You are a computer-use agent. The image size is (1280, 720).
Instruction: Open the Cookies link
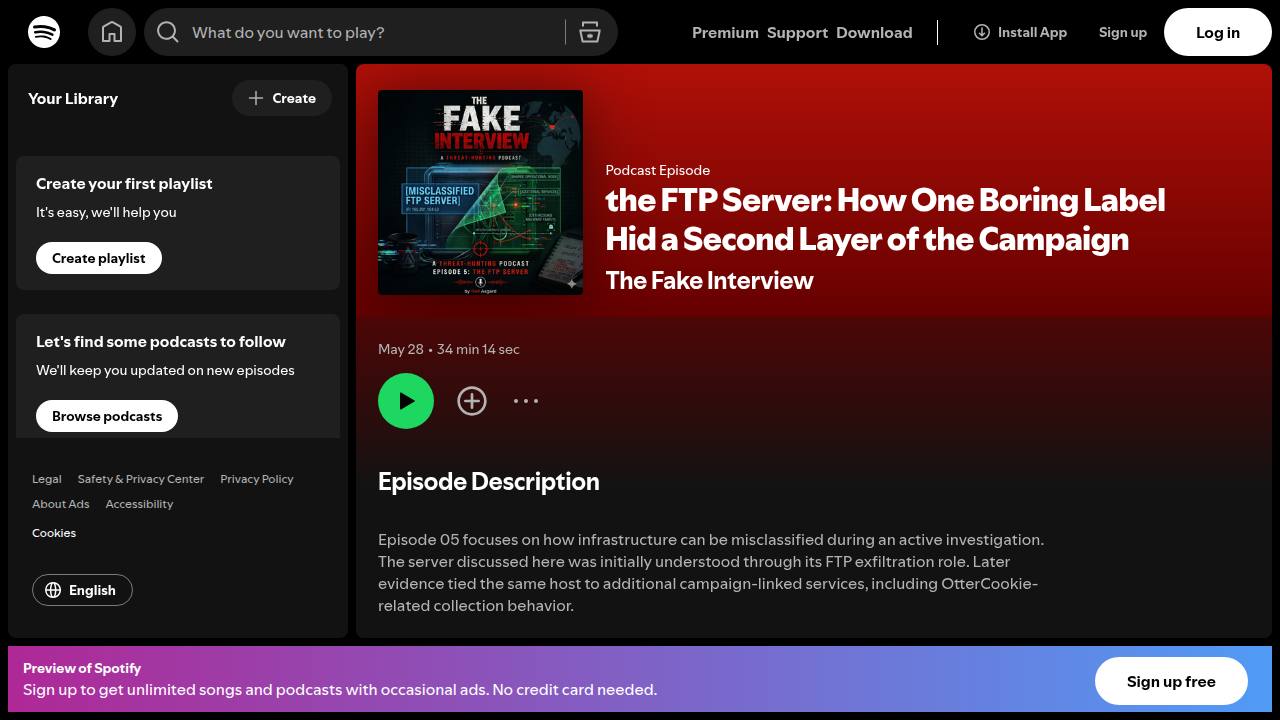54,533
